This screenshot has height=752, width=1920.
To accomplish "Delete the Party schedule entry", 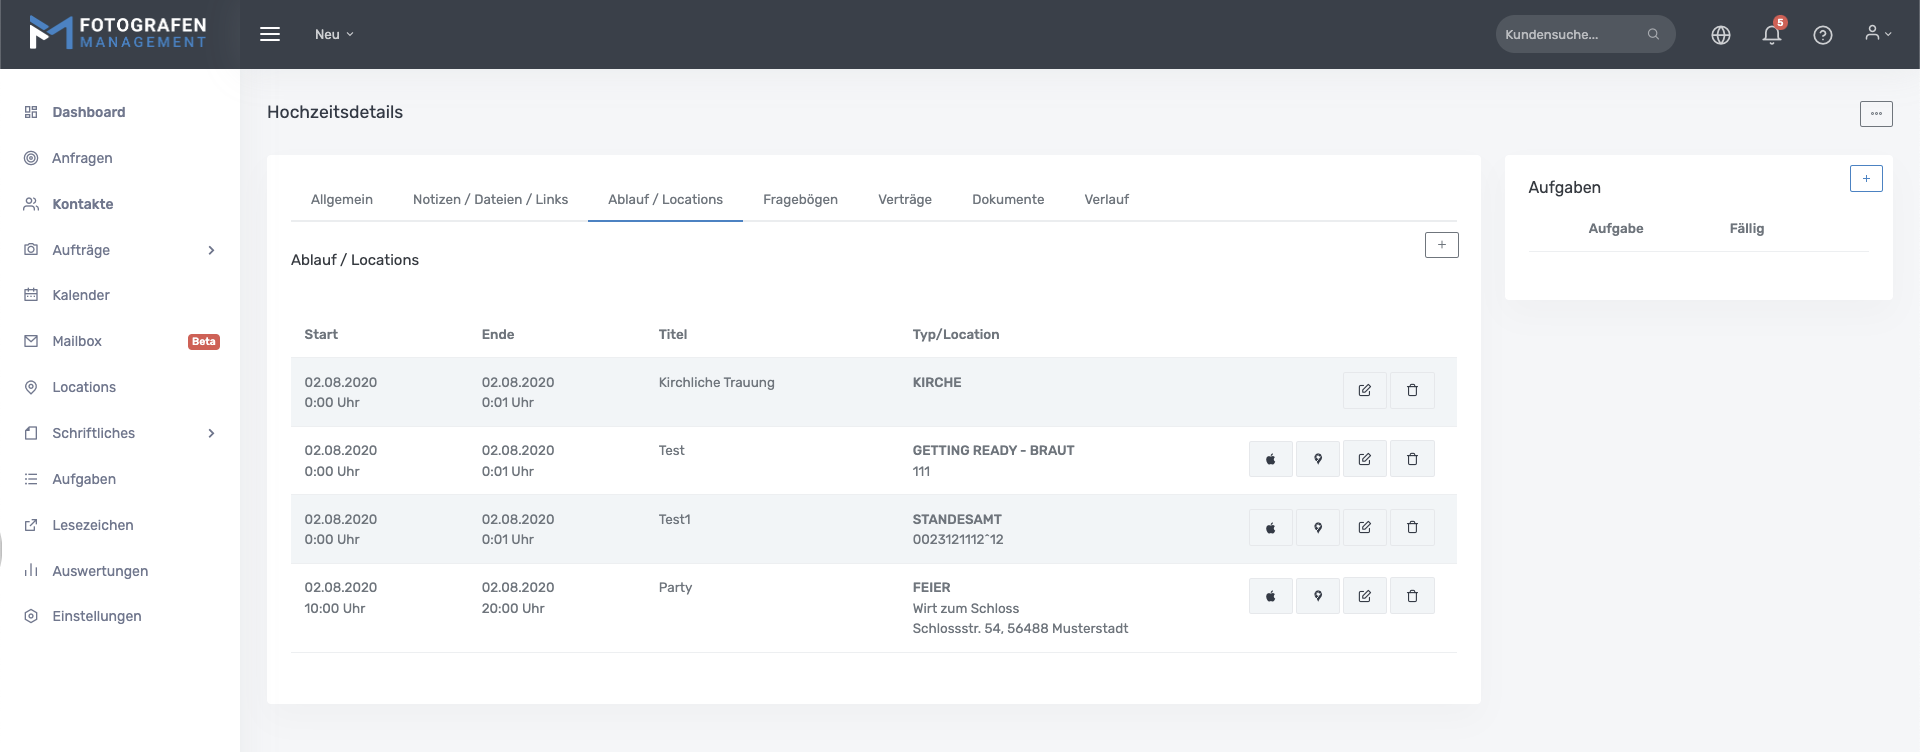I will click(x=1412, y=596).
